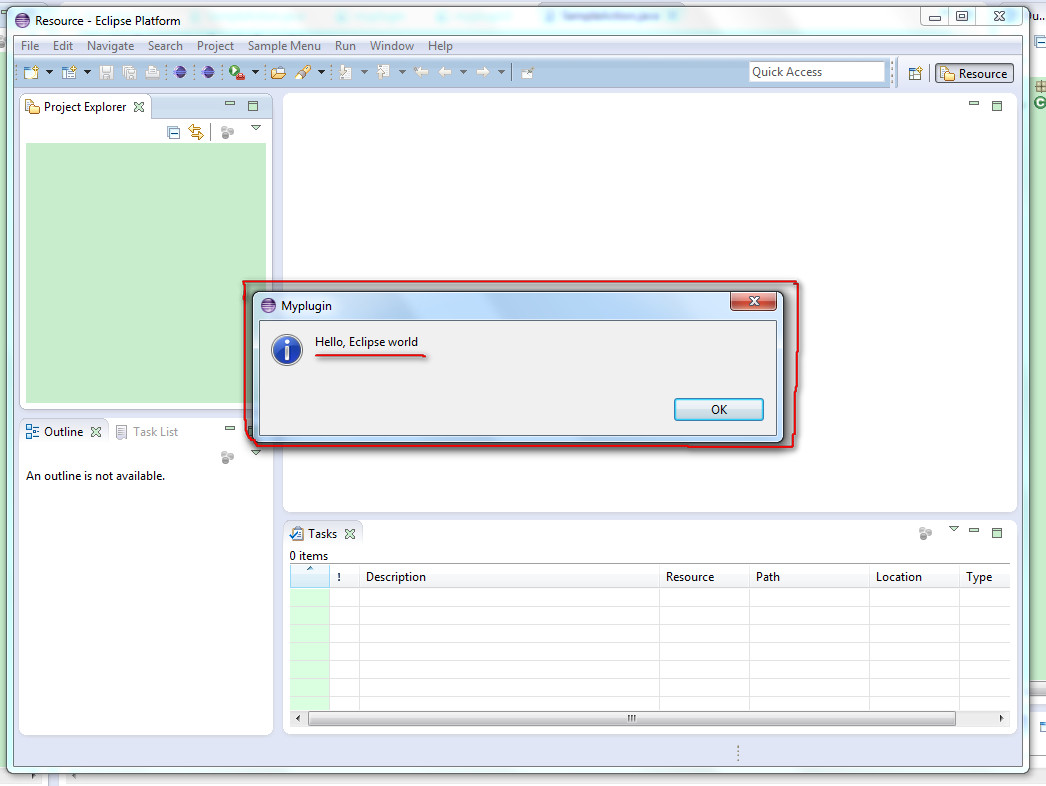Click inside the Quick Access field
The width and height of the screenshot is (1046, 786).
(x=817, y=72)
